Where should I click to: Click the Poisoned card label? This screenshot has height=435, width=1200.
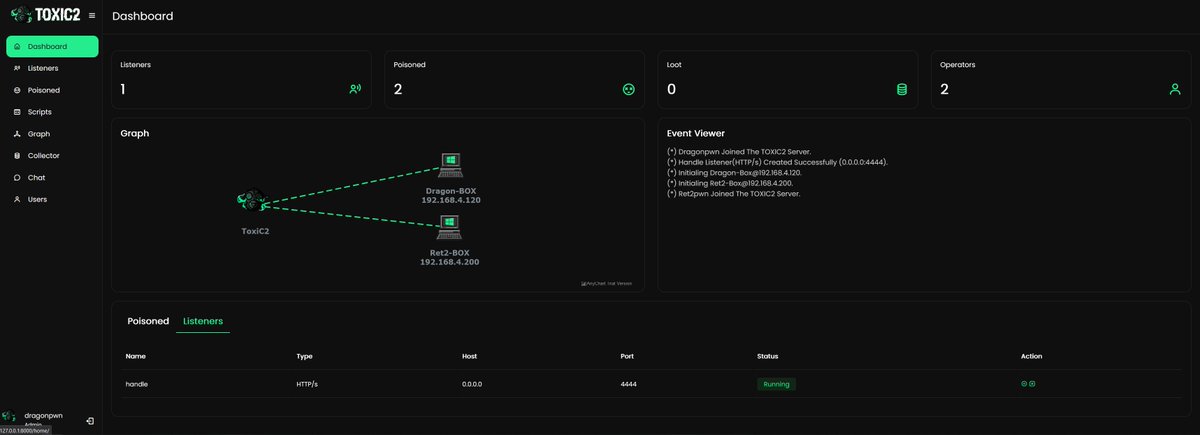pyautogui.click(x=410, y=64)
